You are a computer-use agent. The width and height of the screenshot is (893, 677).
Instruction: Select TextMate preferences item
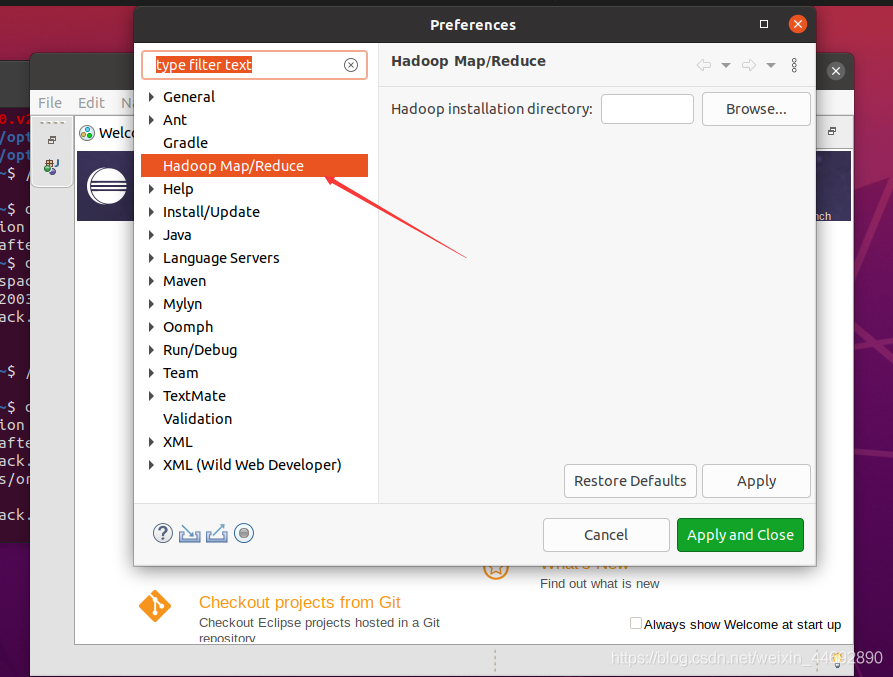pos(194,396)
